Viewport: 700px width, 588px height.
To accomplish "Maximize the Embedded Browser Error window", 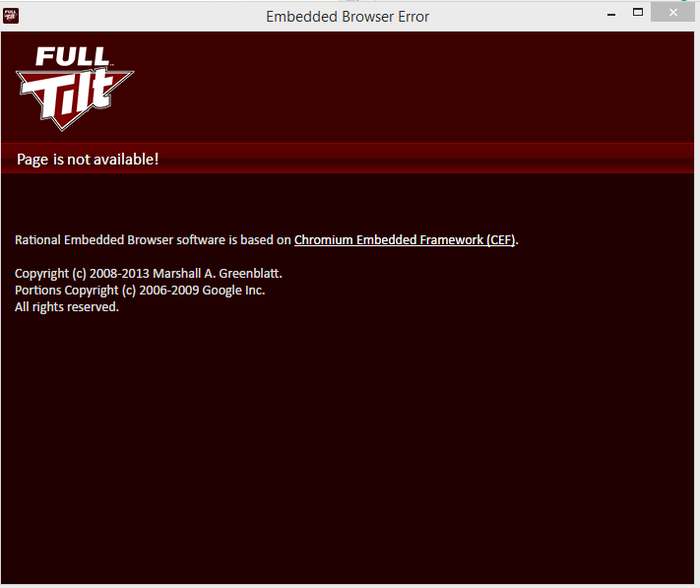I will click(x=638, y=13).
